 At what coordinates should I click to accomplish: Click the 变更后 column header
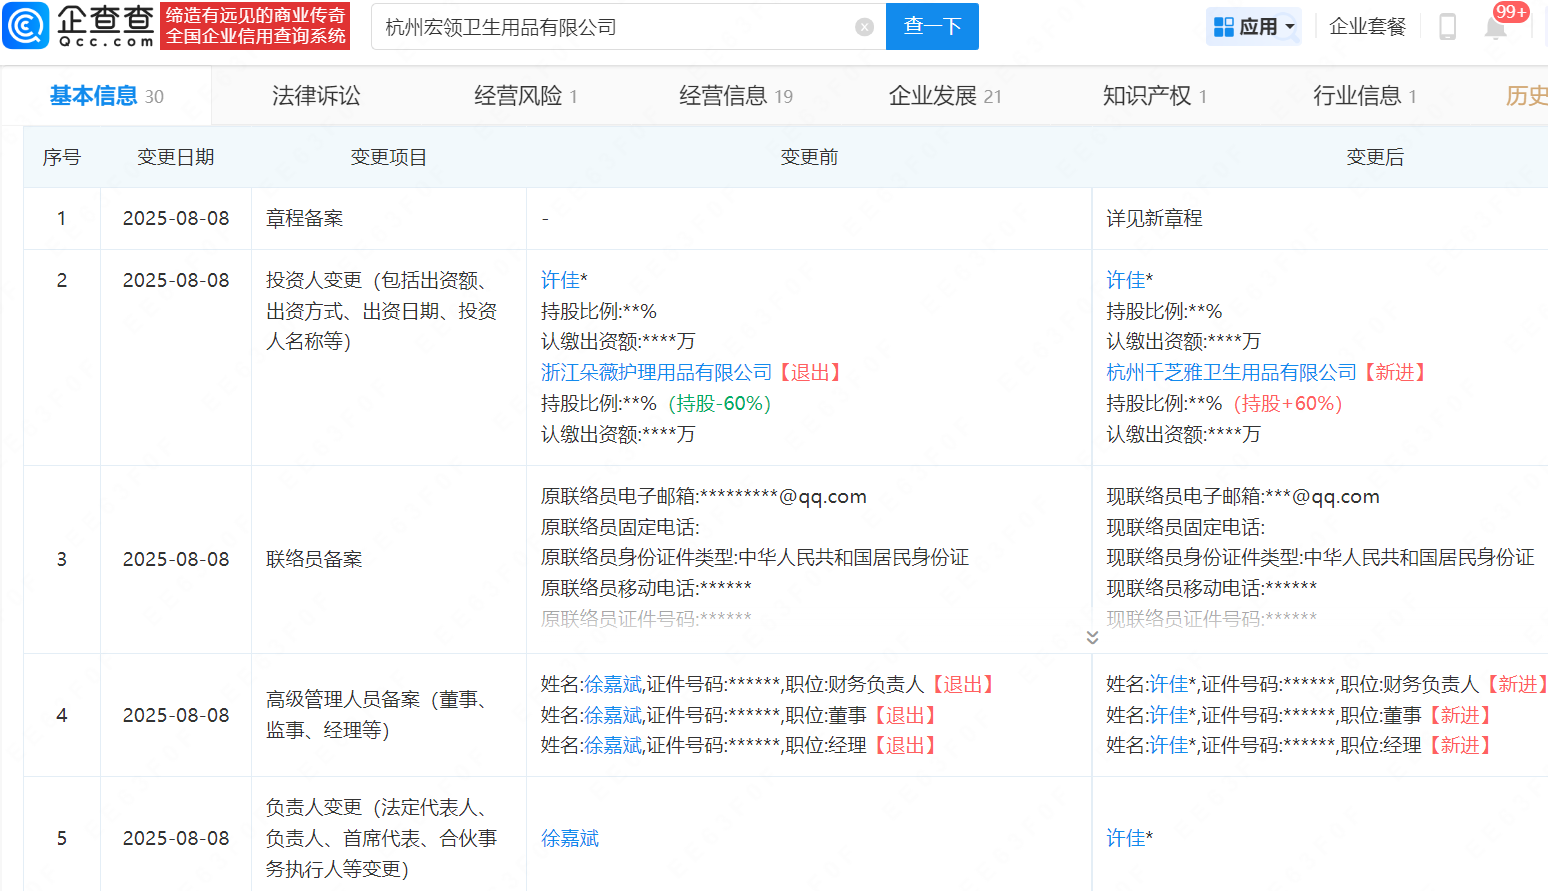click(1375, 158)
